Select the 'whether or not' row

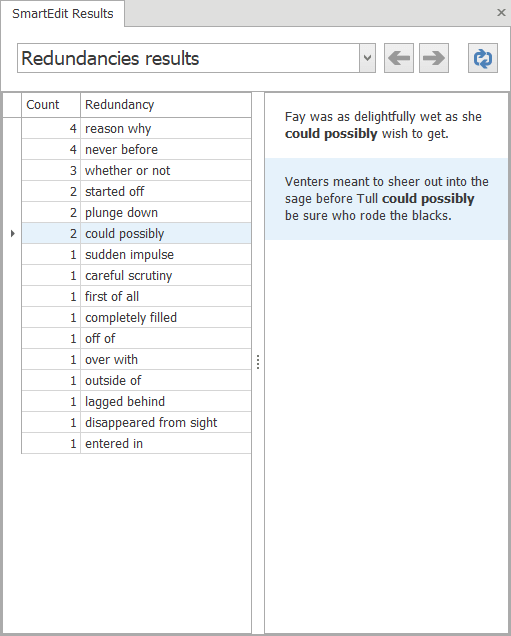[x=136, y=170]
